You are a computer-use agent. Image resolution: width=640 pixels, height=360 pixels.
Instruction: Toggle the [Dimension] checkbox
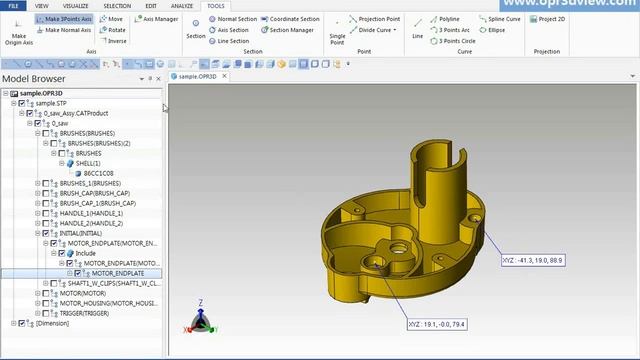coord(22,323)
